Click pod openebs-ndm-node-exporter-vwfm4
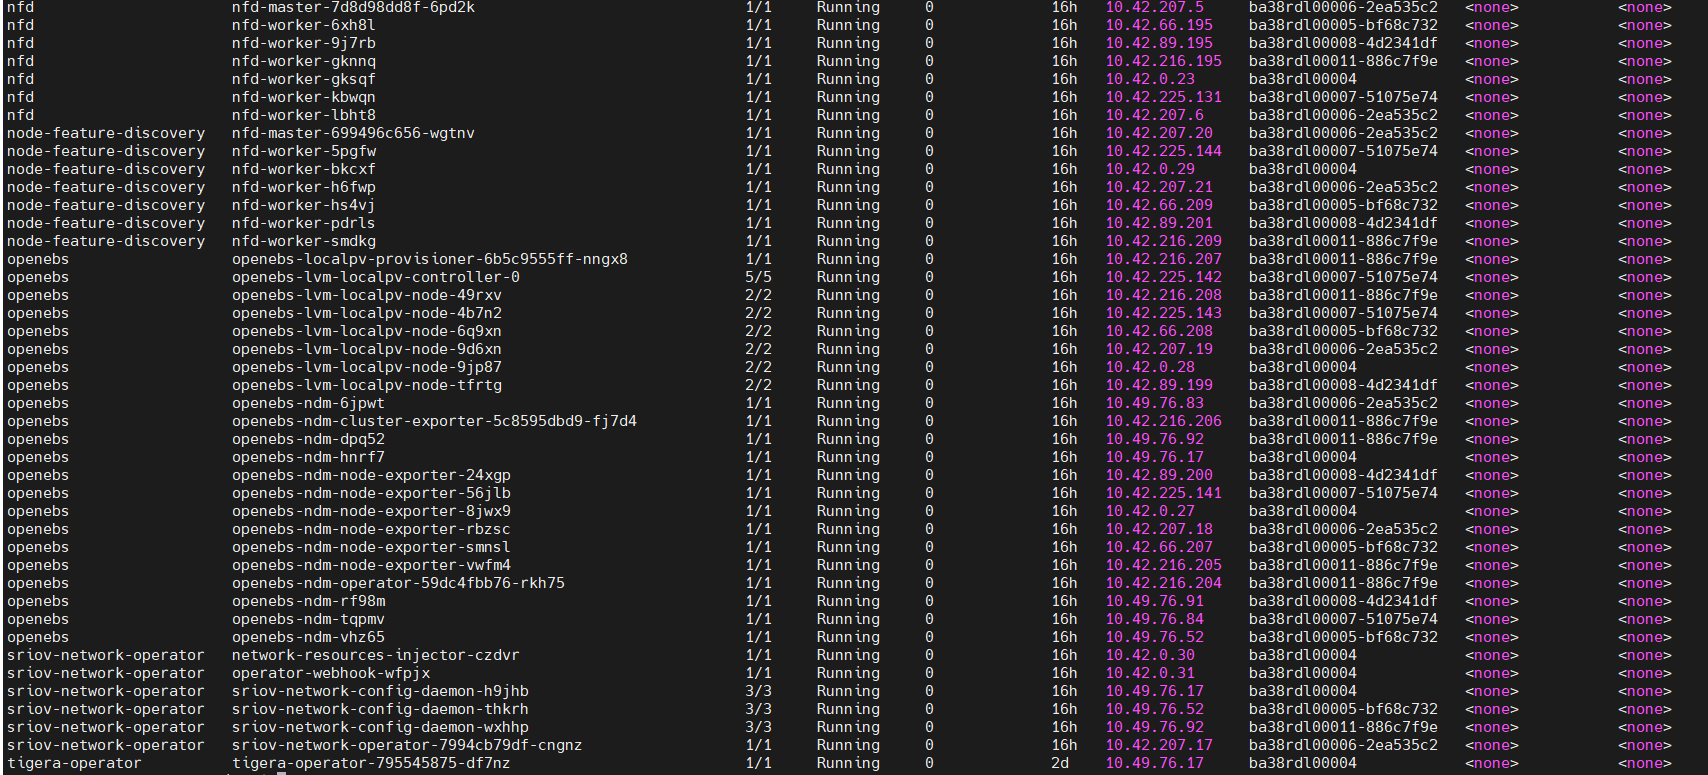 click(371, 565)
